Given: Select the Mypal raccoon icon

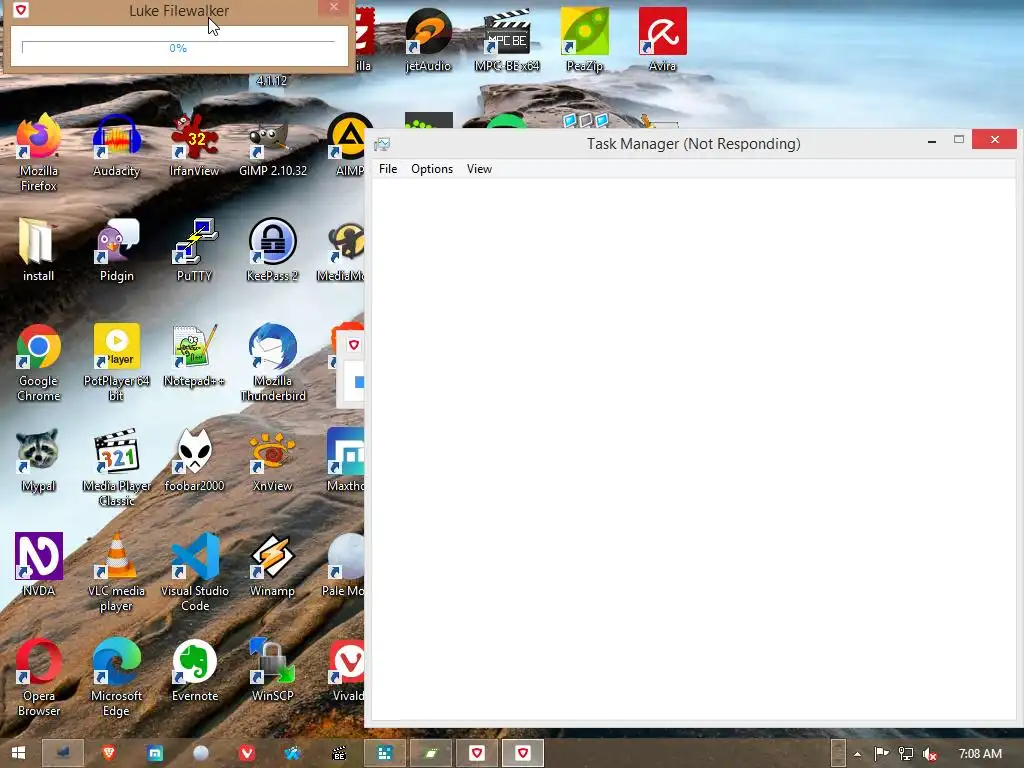Looking at the screenshot, I should [x=39, y=460].
